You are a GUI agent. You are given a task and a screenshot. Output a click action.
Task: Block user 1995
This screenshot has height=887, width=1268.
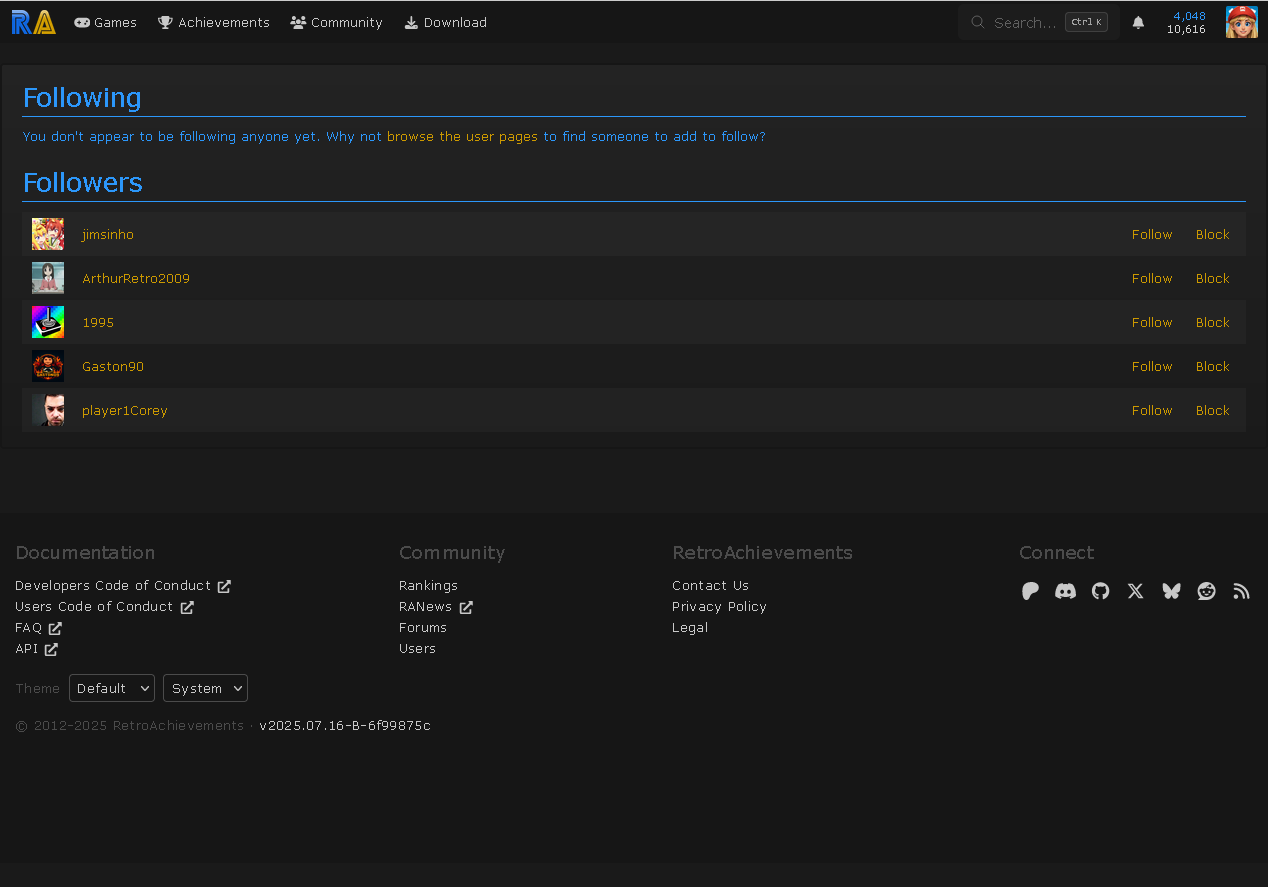click(x=1213, y=322)
